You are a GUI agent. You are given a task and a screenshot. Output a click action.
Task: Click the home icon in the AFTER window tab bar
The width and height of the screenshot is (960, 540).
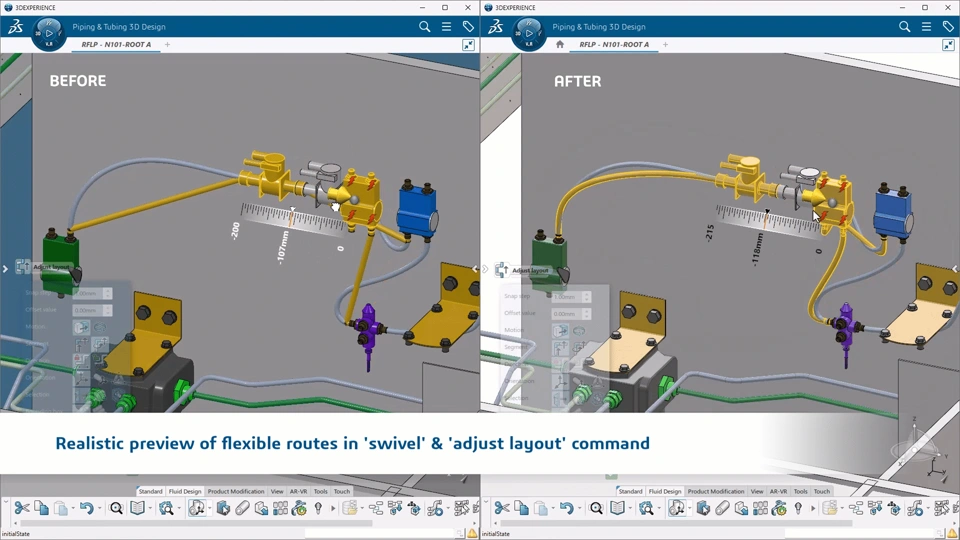(x=560, y=44)
